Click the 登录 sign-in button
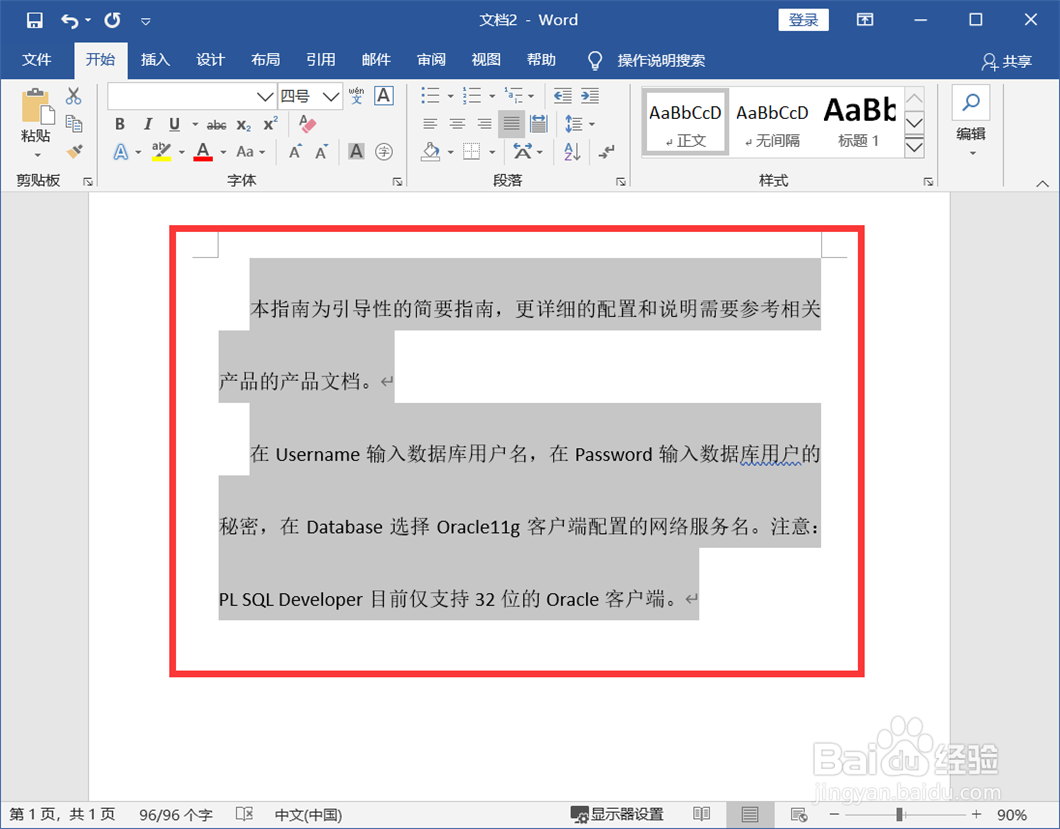The width and height of the screenshot is (1060, 829). tap(803, 20)
